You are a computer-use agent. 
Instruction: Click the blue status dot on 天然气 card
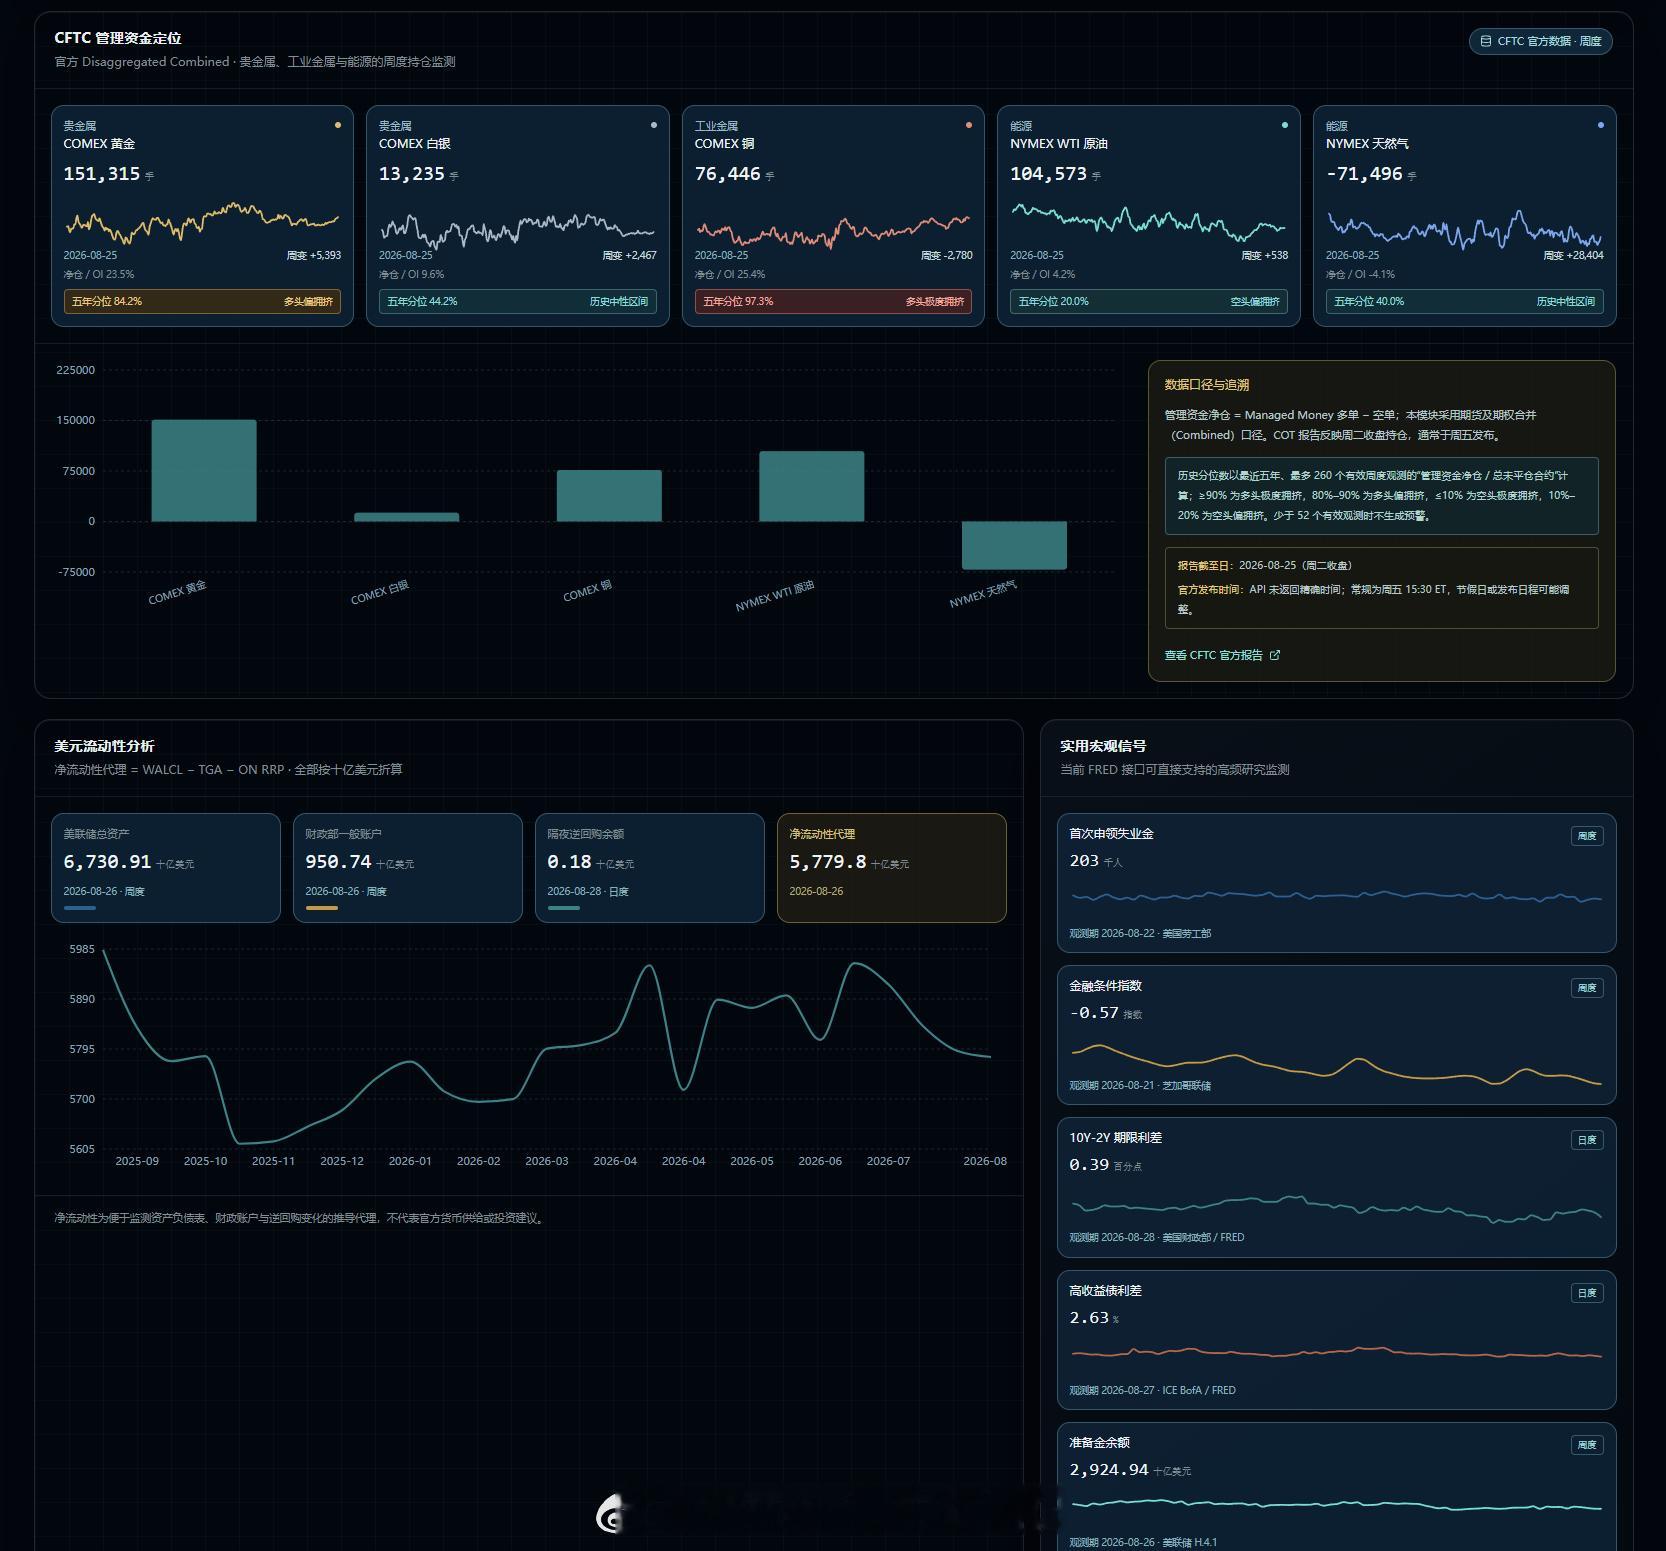point(1601,125)
